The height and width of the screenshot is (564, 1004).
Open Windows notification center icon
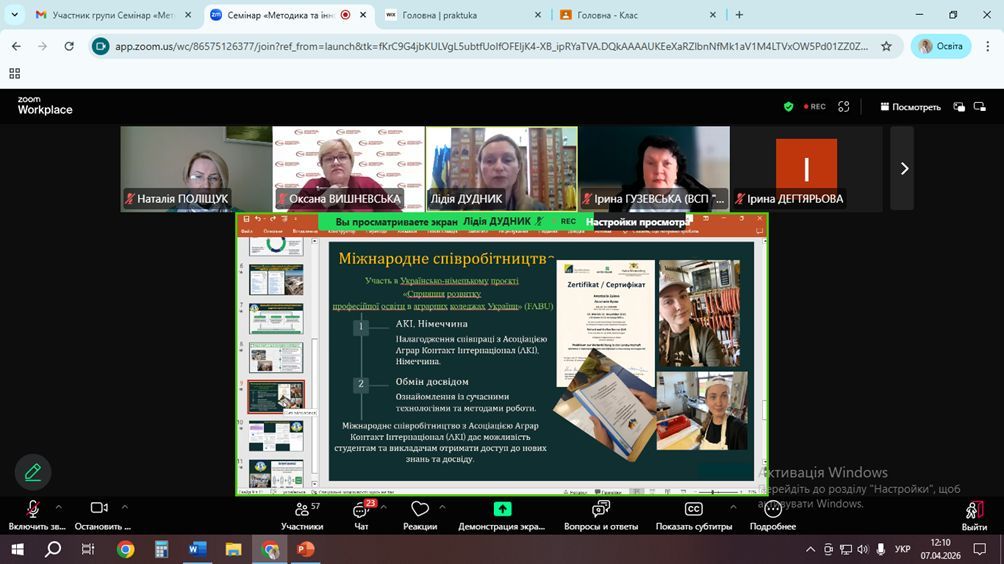tap(980, 549)
